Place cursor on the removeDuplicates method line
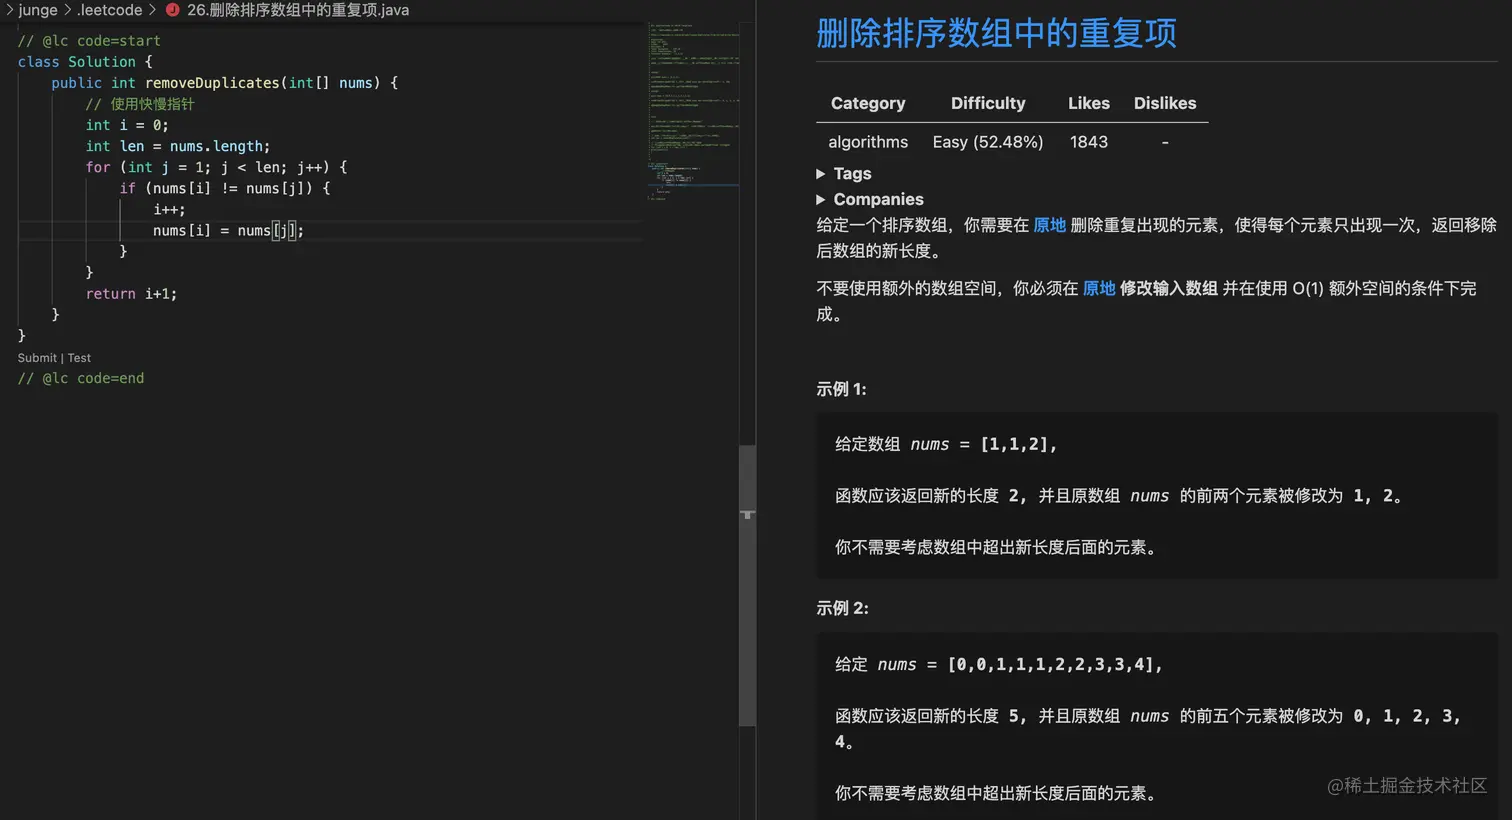The width and height of the screenshot is (1512, 820). 225,83
